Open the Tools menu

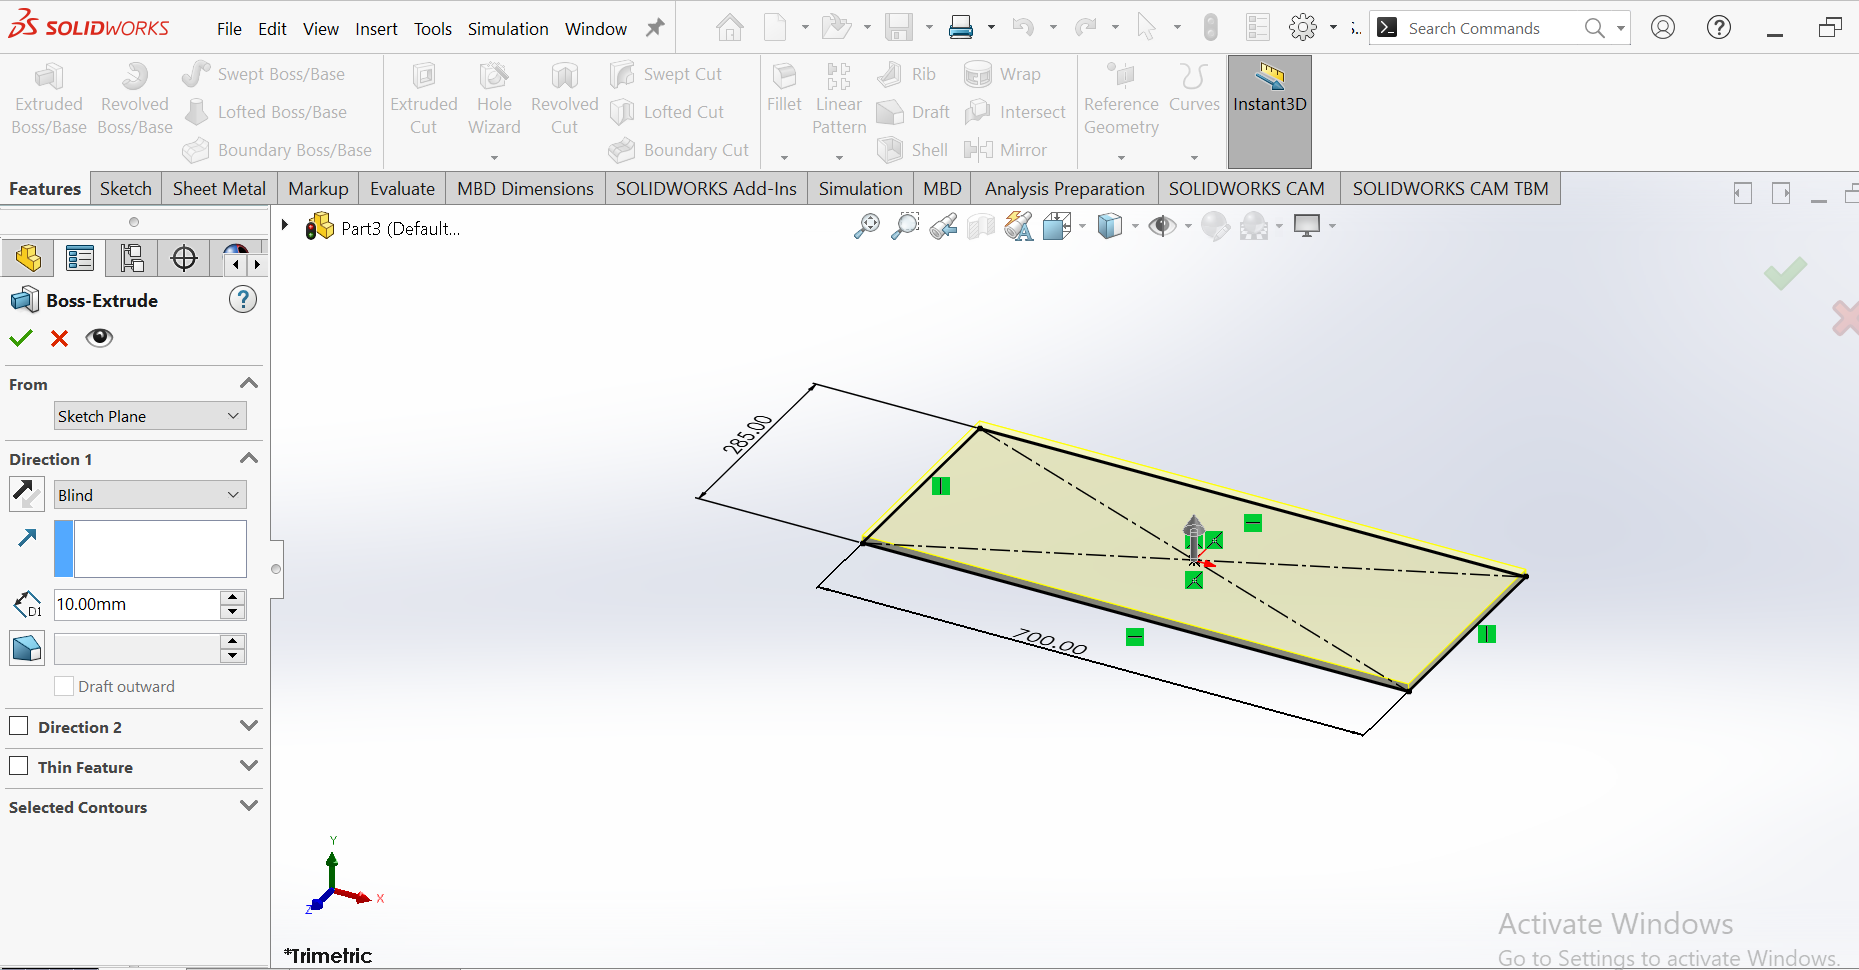(x=433, y=29)
